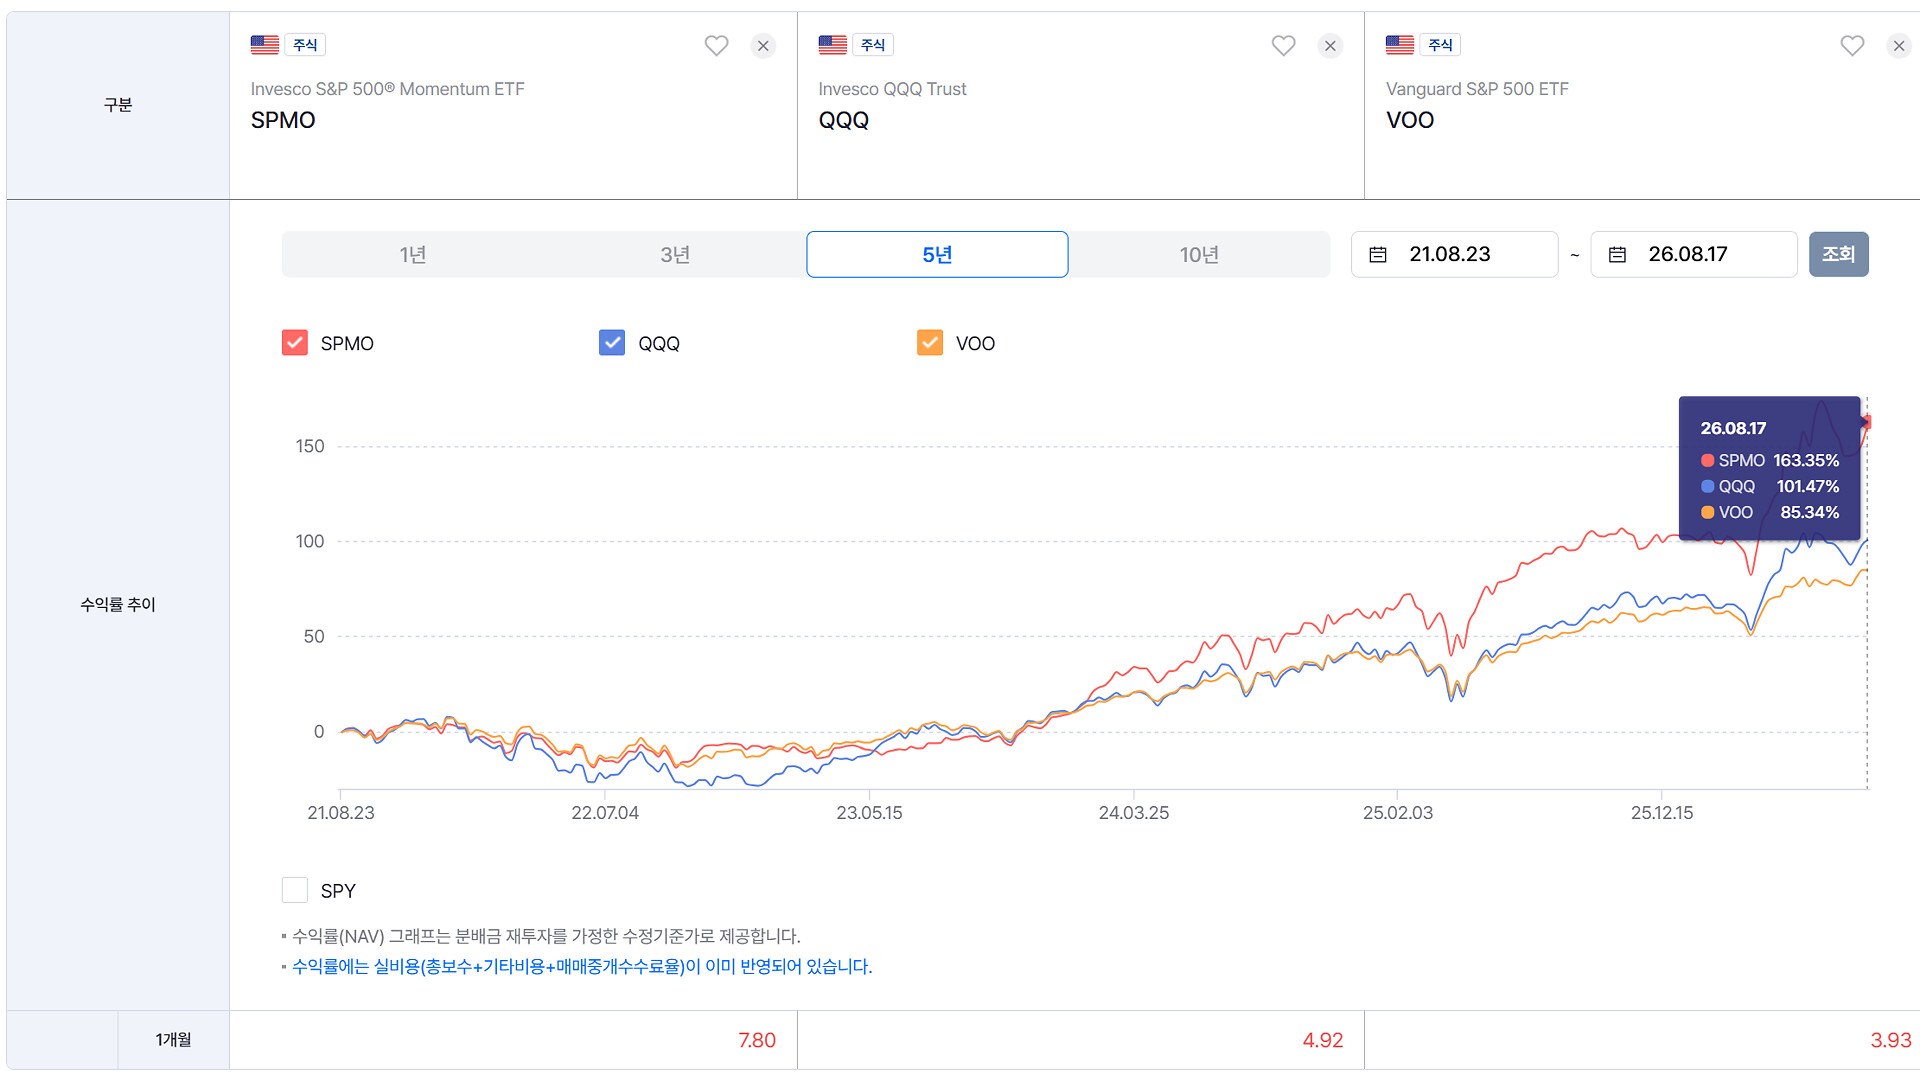
Task: Favorite VOO with the heart icon
Action: [x=1852, y=46]
